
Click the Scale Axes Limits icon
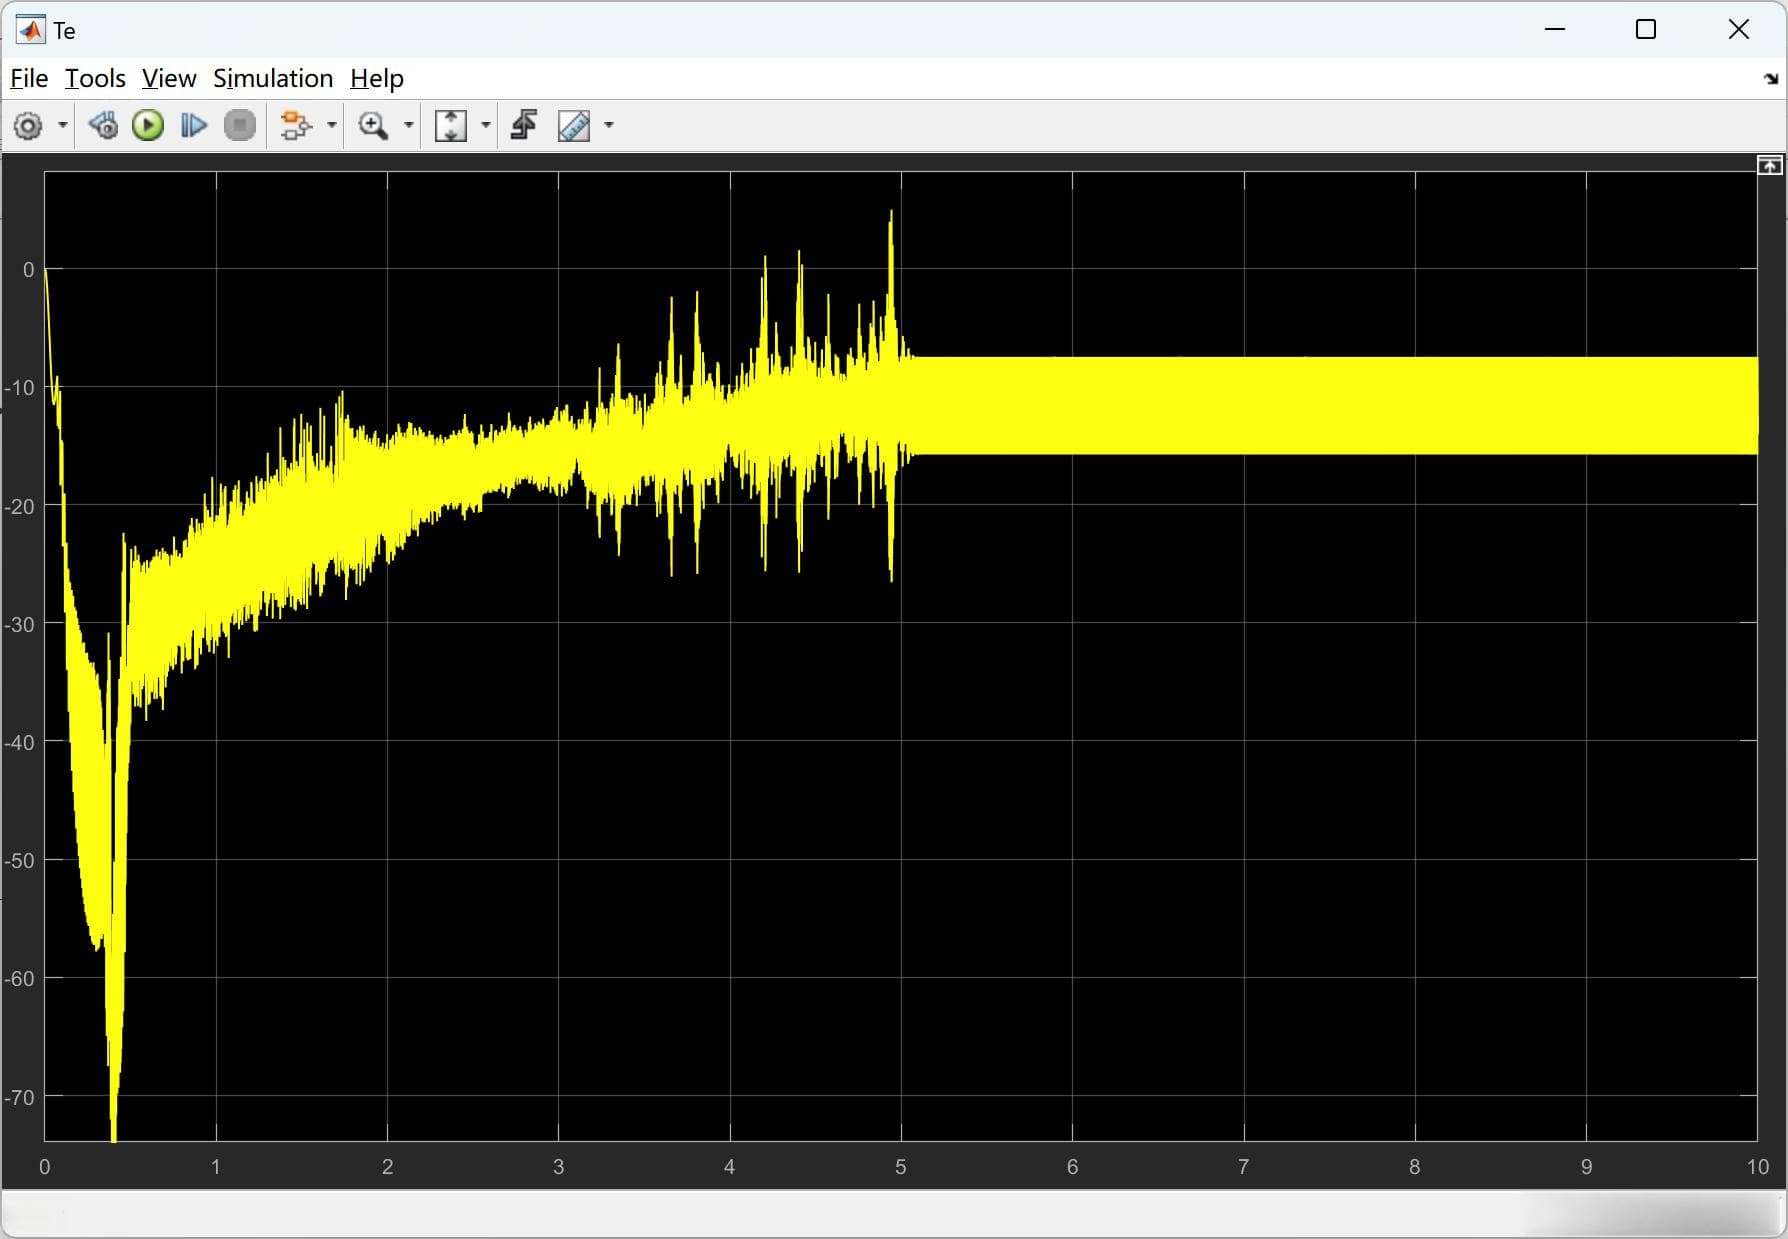click(451, 126)
